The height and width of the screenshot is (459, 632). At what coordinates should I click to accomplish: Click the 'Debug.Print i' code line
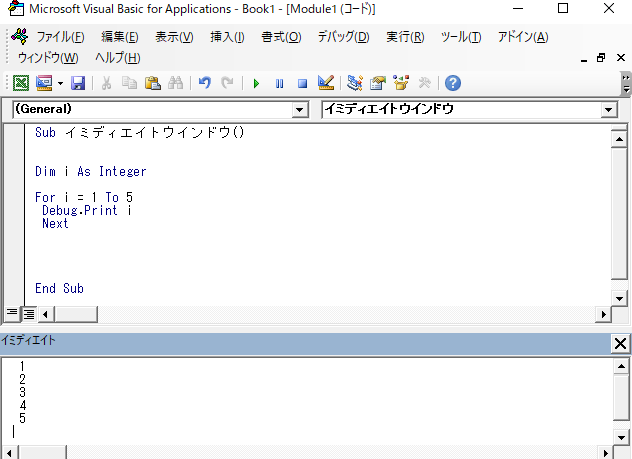click(x=87, y=210)
